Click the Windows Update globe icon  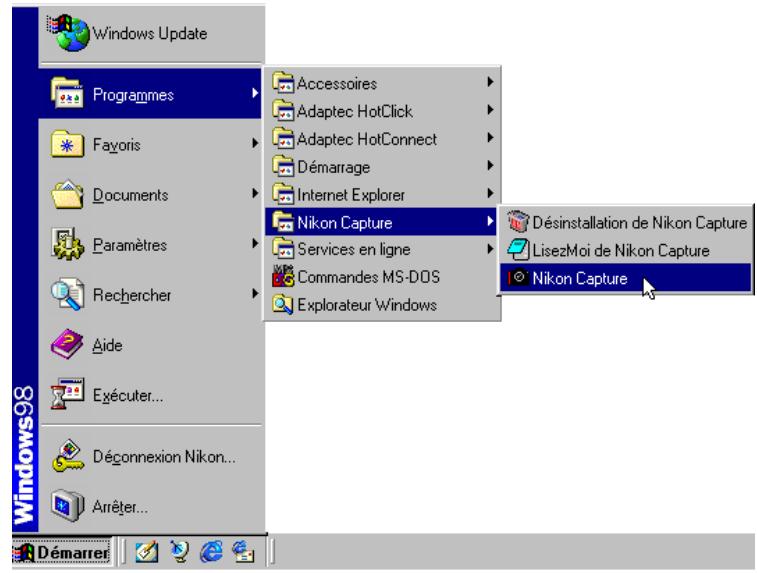coord(68,33)
